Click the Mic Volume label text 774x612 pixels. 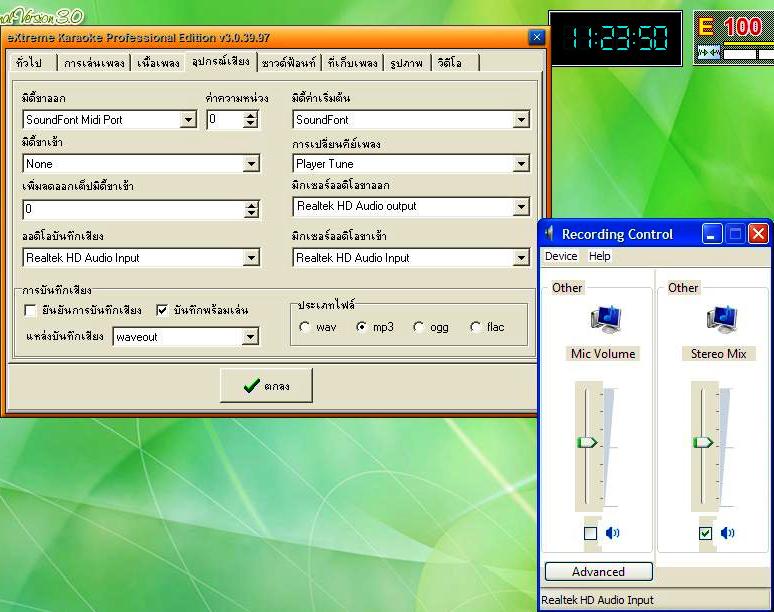[603, 354]
